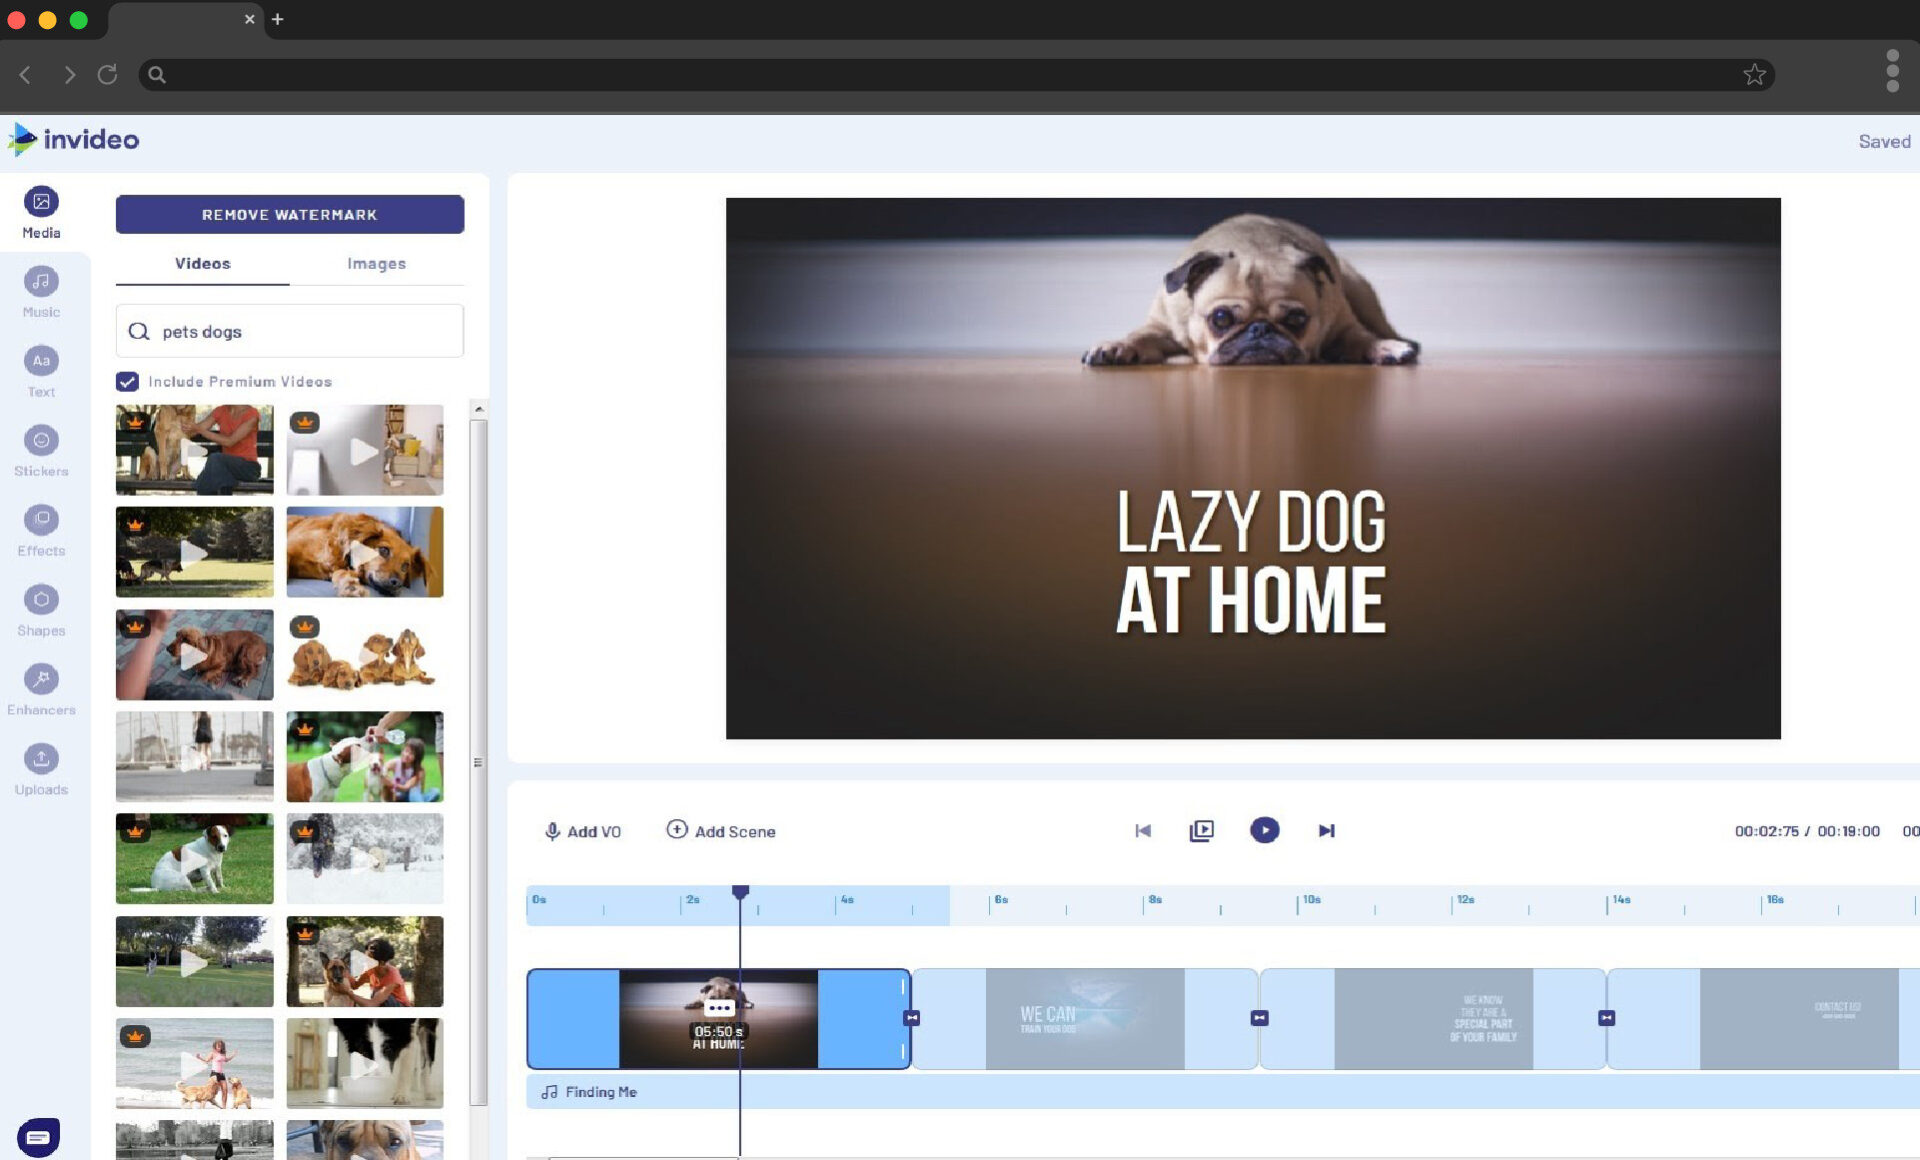Image resolution: width=1920 pixels, height=1160 pixels.
Task: Open the Music panel
Action: tap(41, 292)
